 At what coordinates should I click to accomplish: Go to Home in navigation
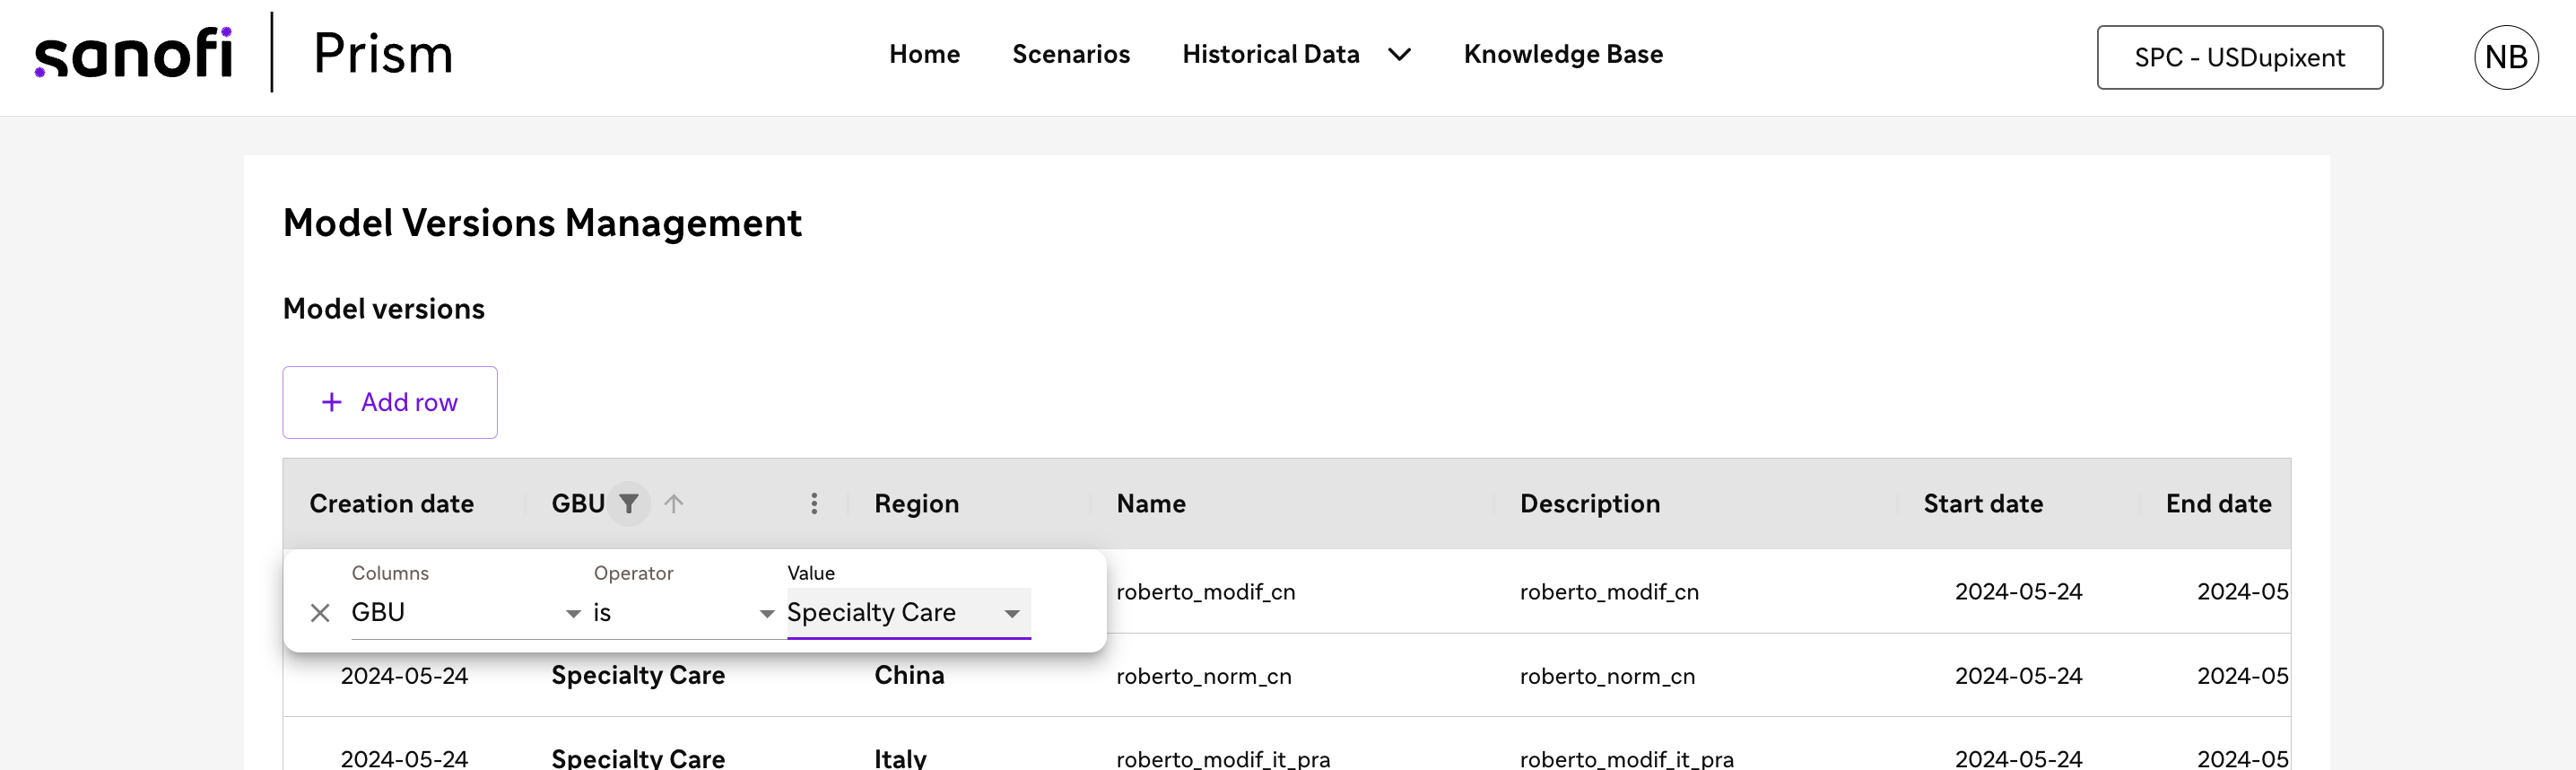(x=924, y=54)
